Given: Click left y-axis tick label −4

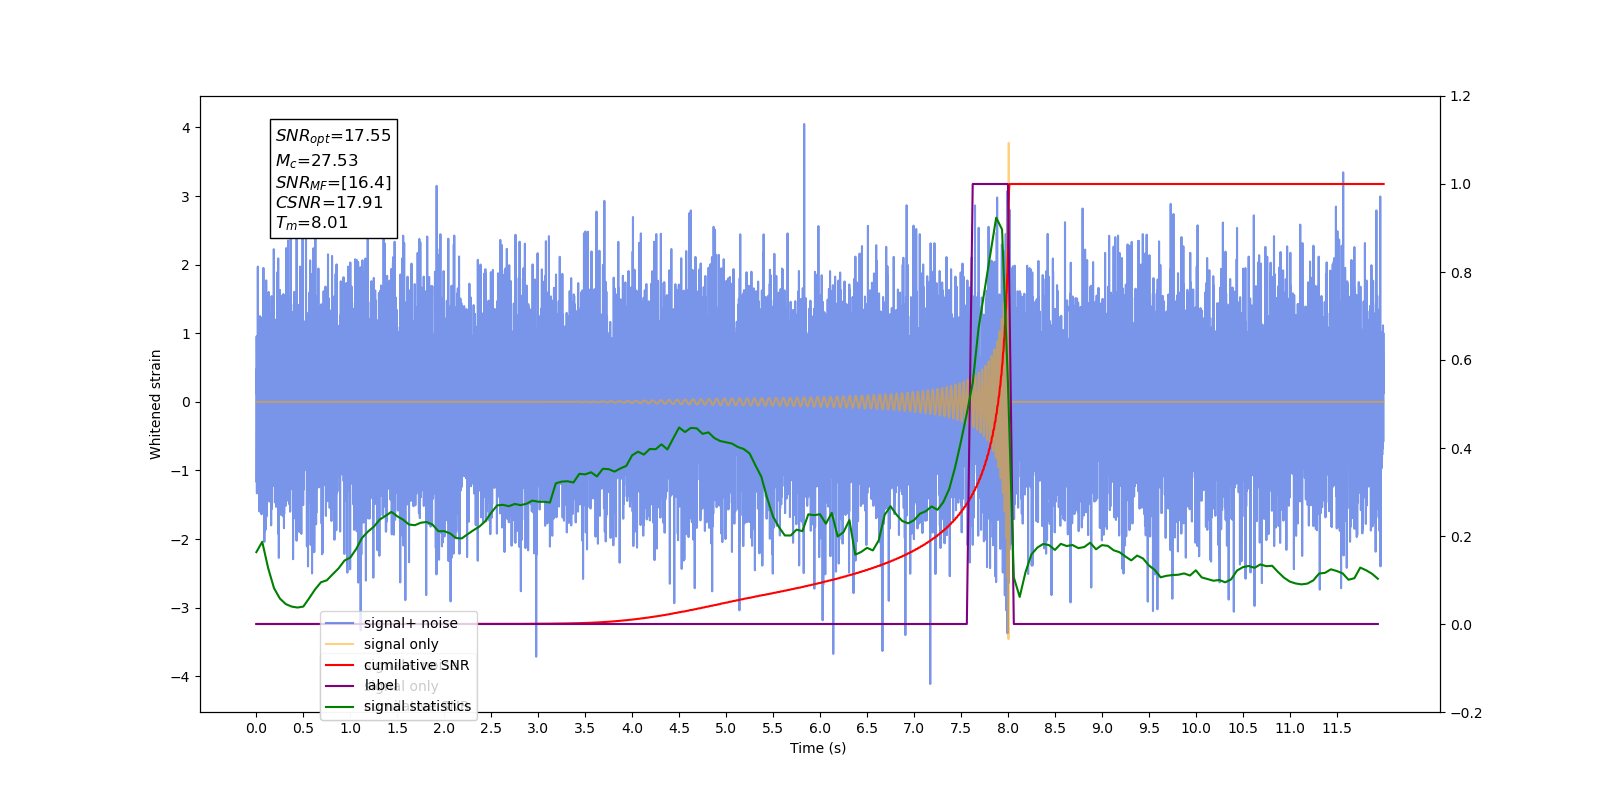Looking at the screenshot, I should click(180, 677).
